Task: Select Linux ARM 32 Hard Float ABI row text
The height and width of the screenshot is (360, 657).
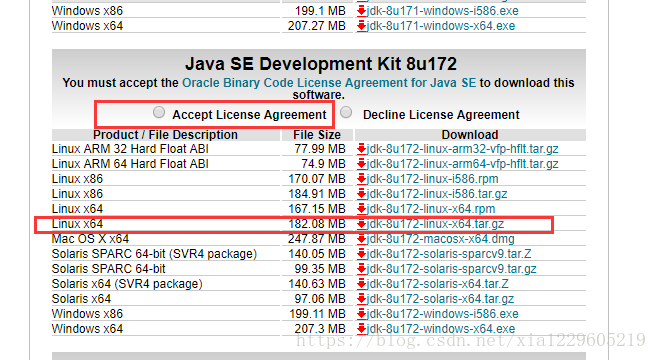Action: point(130,149)
